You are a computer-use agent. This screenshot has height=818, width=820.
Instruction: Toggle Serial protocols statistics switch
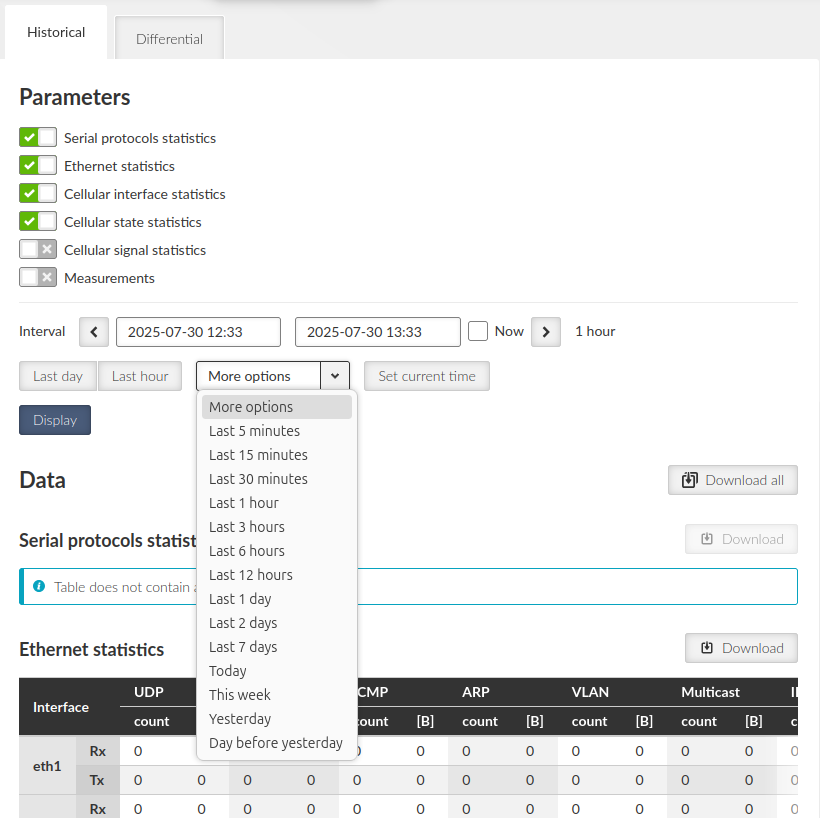[x=38, y=138]
